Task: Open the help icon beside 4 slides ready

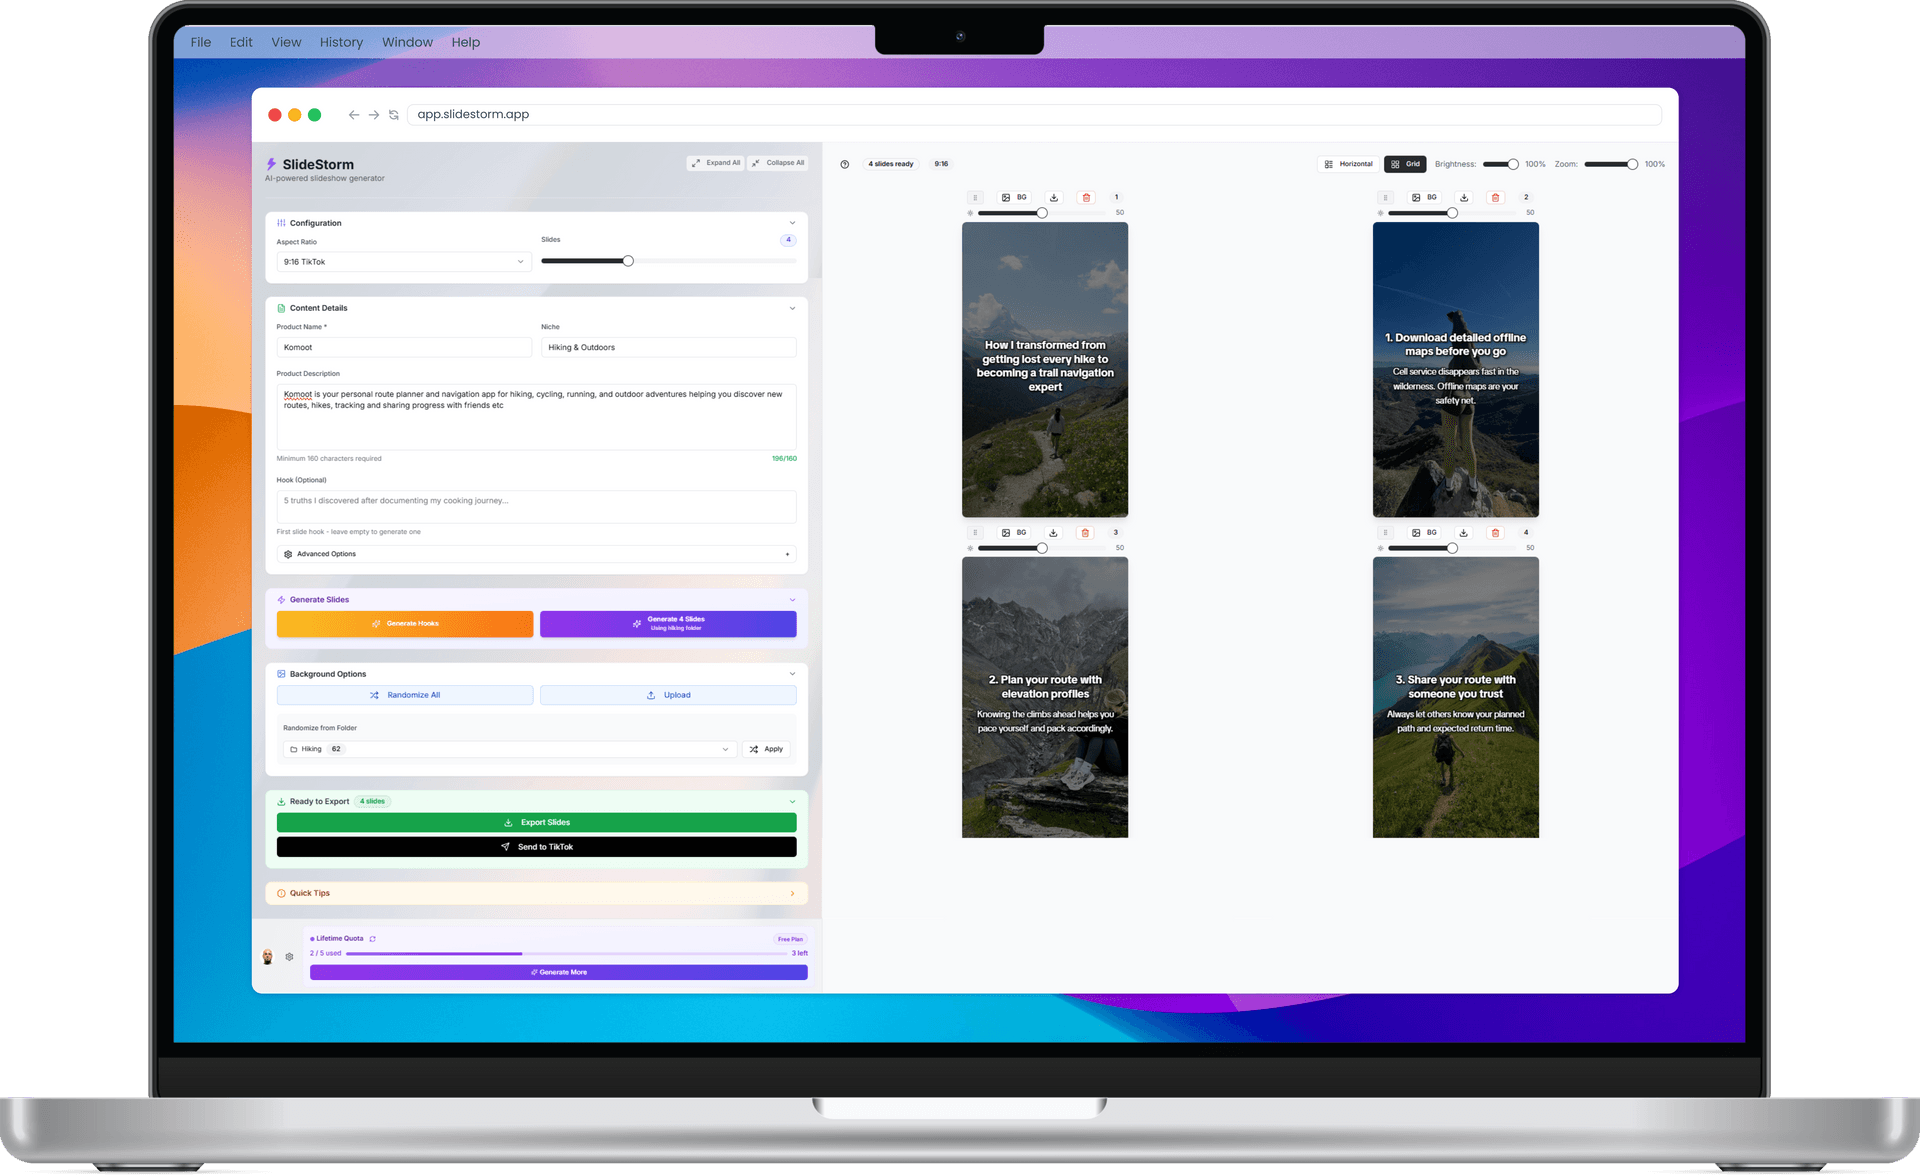Action: pos(845,164)
